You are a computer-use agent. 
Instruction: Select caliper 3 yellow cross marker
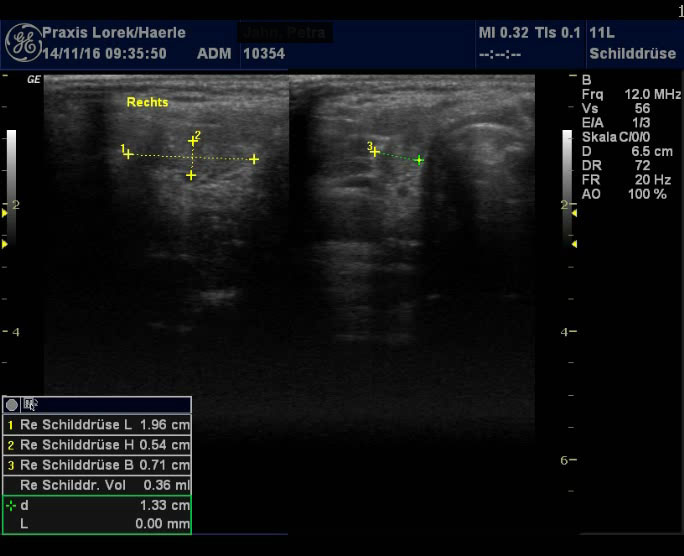pos(375,152)
